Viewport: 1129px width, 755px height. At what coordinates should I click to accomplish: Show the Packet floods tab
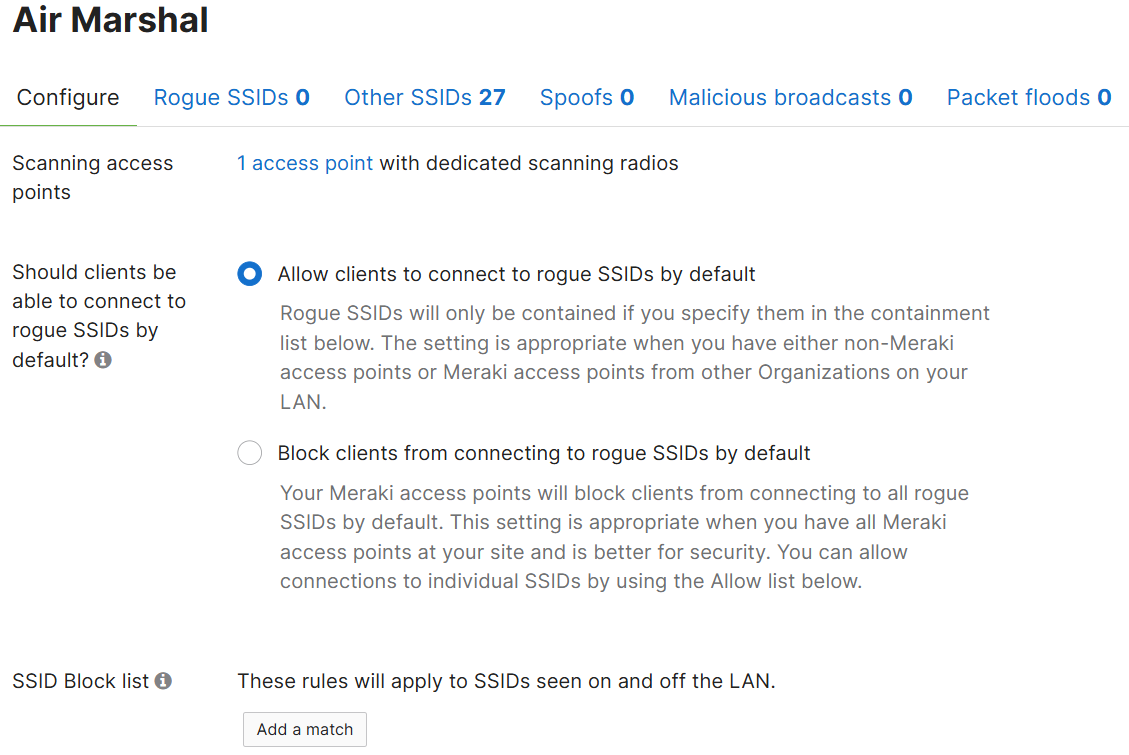click(x=1029, y=98)
